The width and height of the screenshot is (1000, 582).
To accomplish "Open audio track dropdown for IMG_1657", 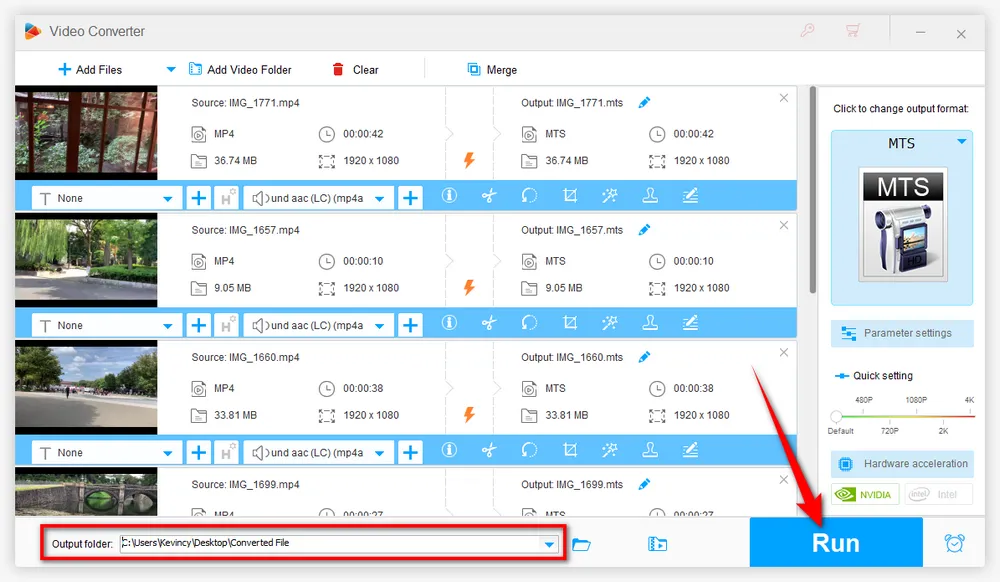I will pyautogui.click(x=319, y=325).
